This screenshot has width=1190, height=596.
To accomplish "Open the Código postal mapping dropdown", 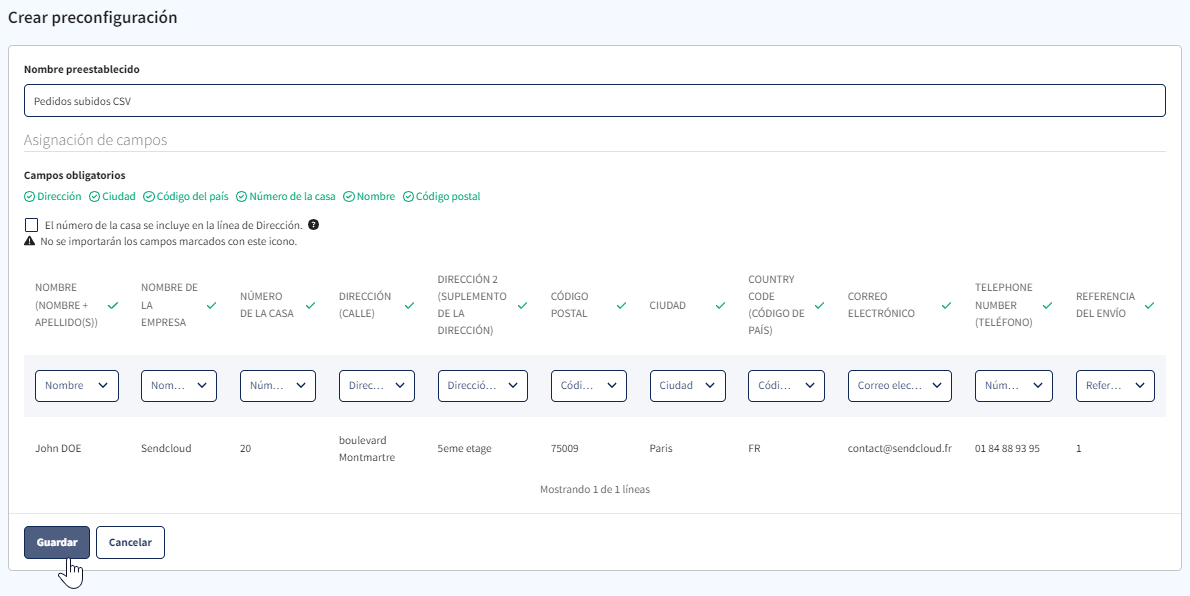I will pyautogui.click(x=589, y=386).
